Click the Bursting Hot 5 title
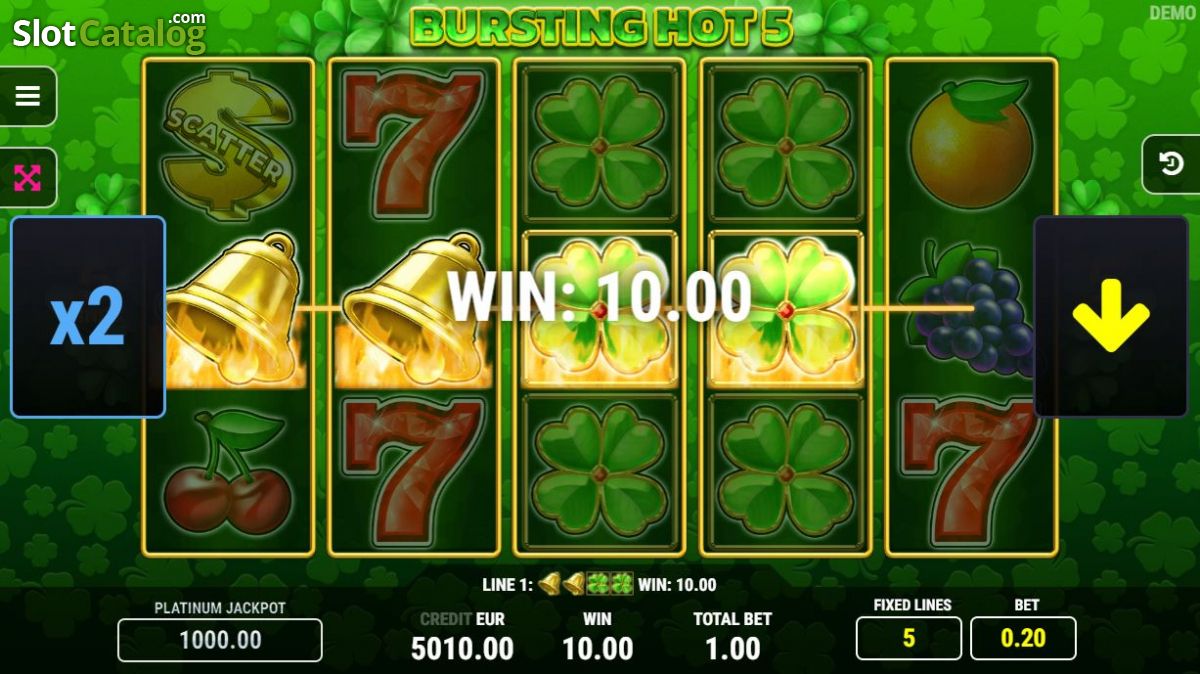 point(601,26)
